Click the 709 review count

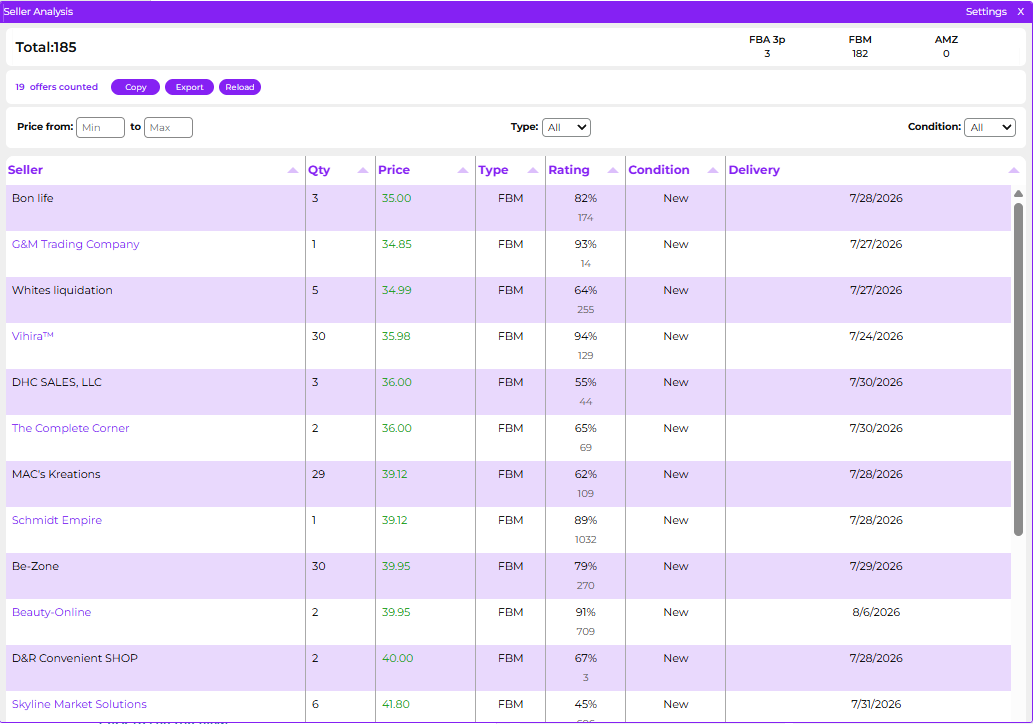[585, 632]
